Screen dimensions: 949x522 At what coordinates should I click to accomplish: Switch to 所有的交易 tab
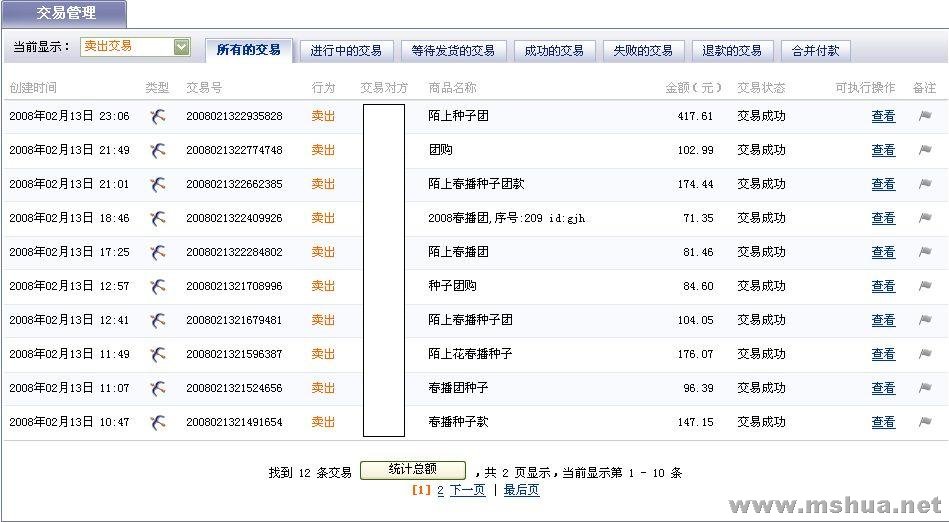pos(248,50)
